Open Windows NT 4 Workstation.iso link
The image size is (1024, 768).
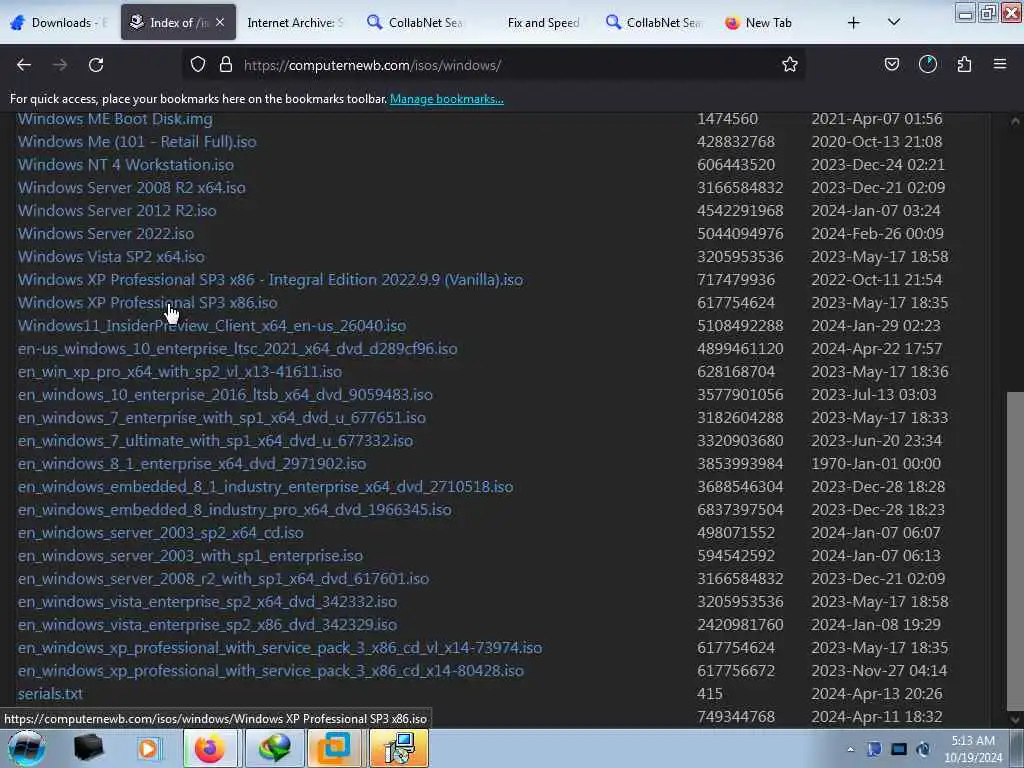[125, 165]
